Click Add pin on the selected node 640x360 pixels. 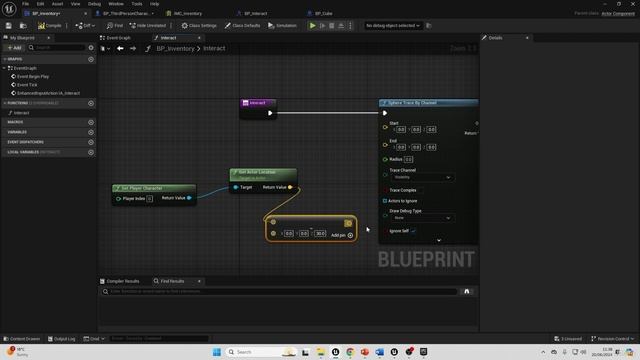(x=342, y=235)
